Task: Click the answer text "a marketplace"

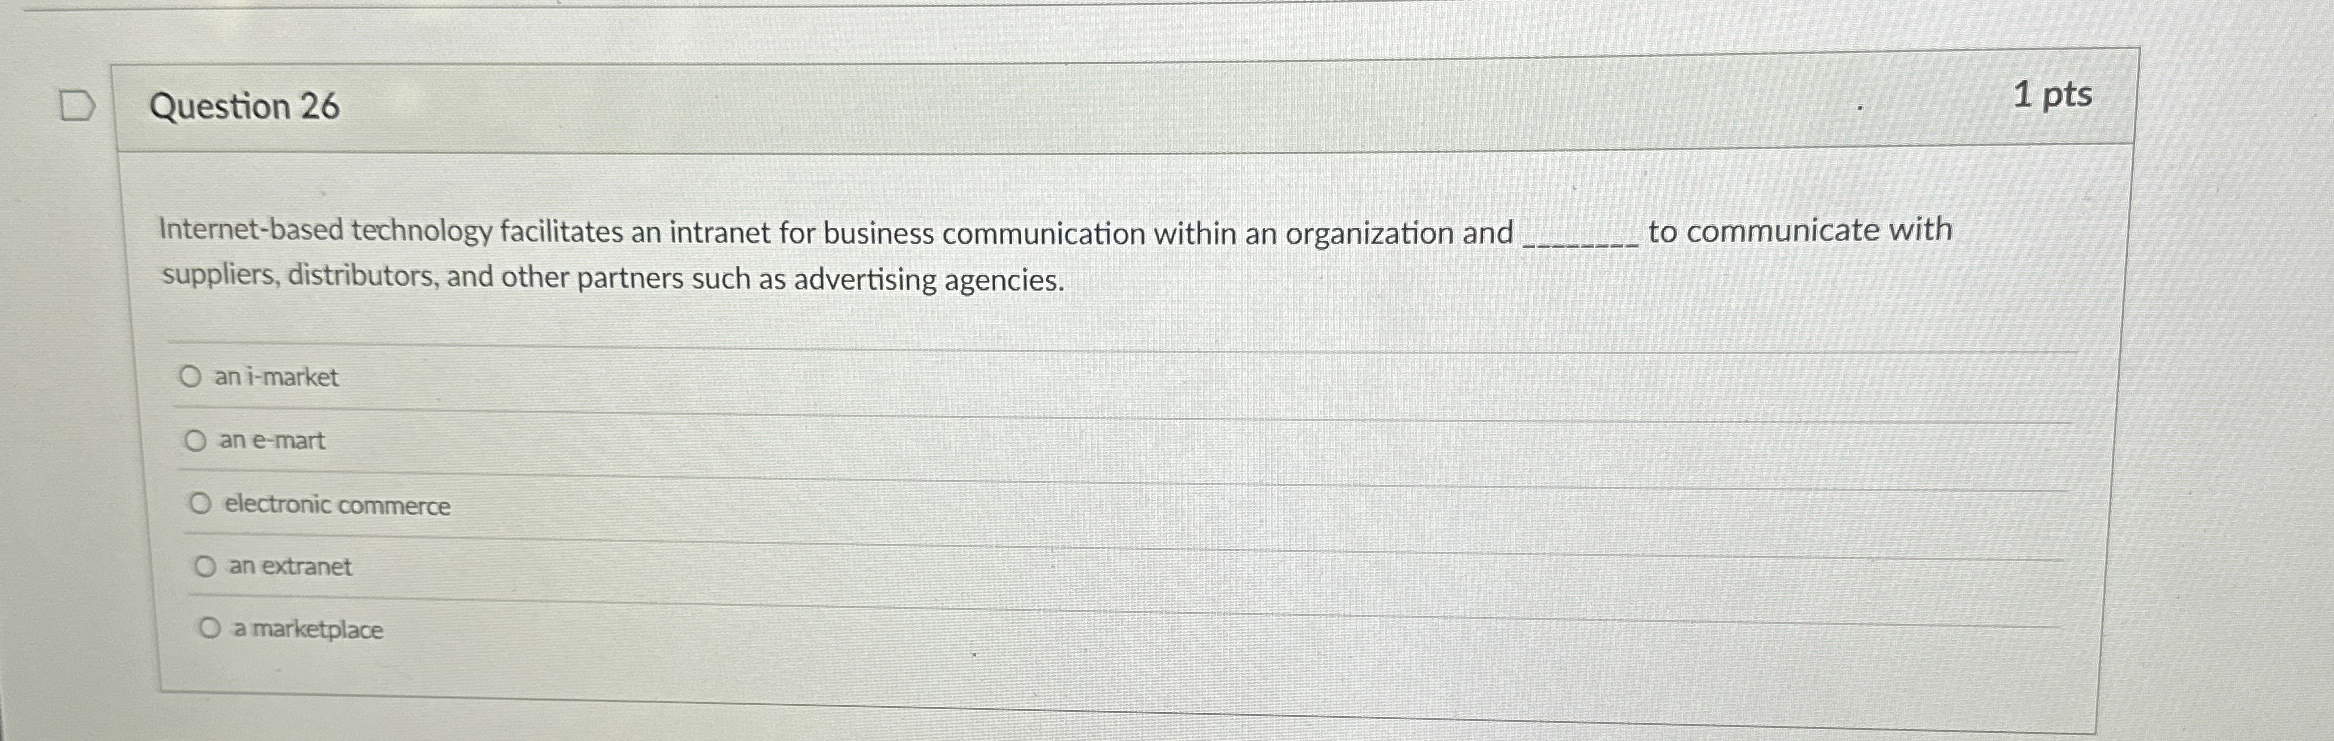Action: (x=308, y=629)
